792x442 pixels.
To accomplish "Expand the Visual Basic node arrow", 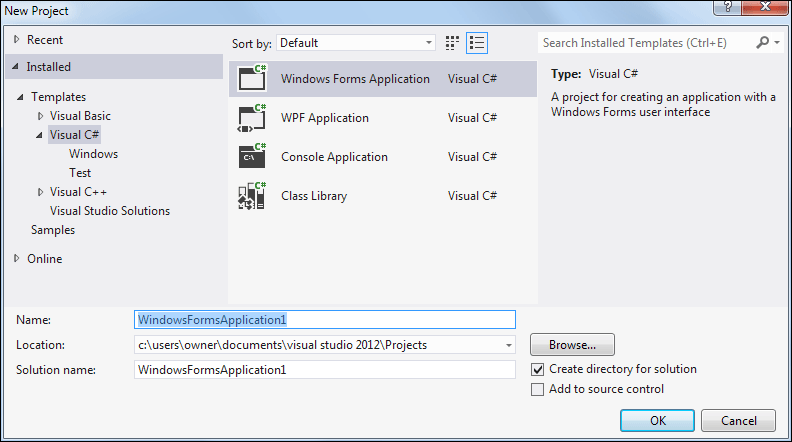I will (x=40, y=116).
